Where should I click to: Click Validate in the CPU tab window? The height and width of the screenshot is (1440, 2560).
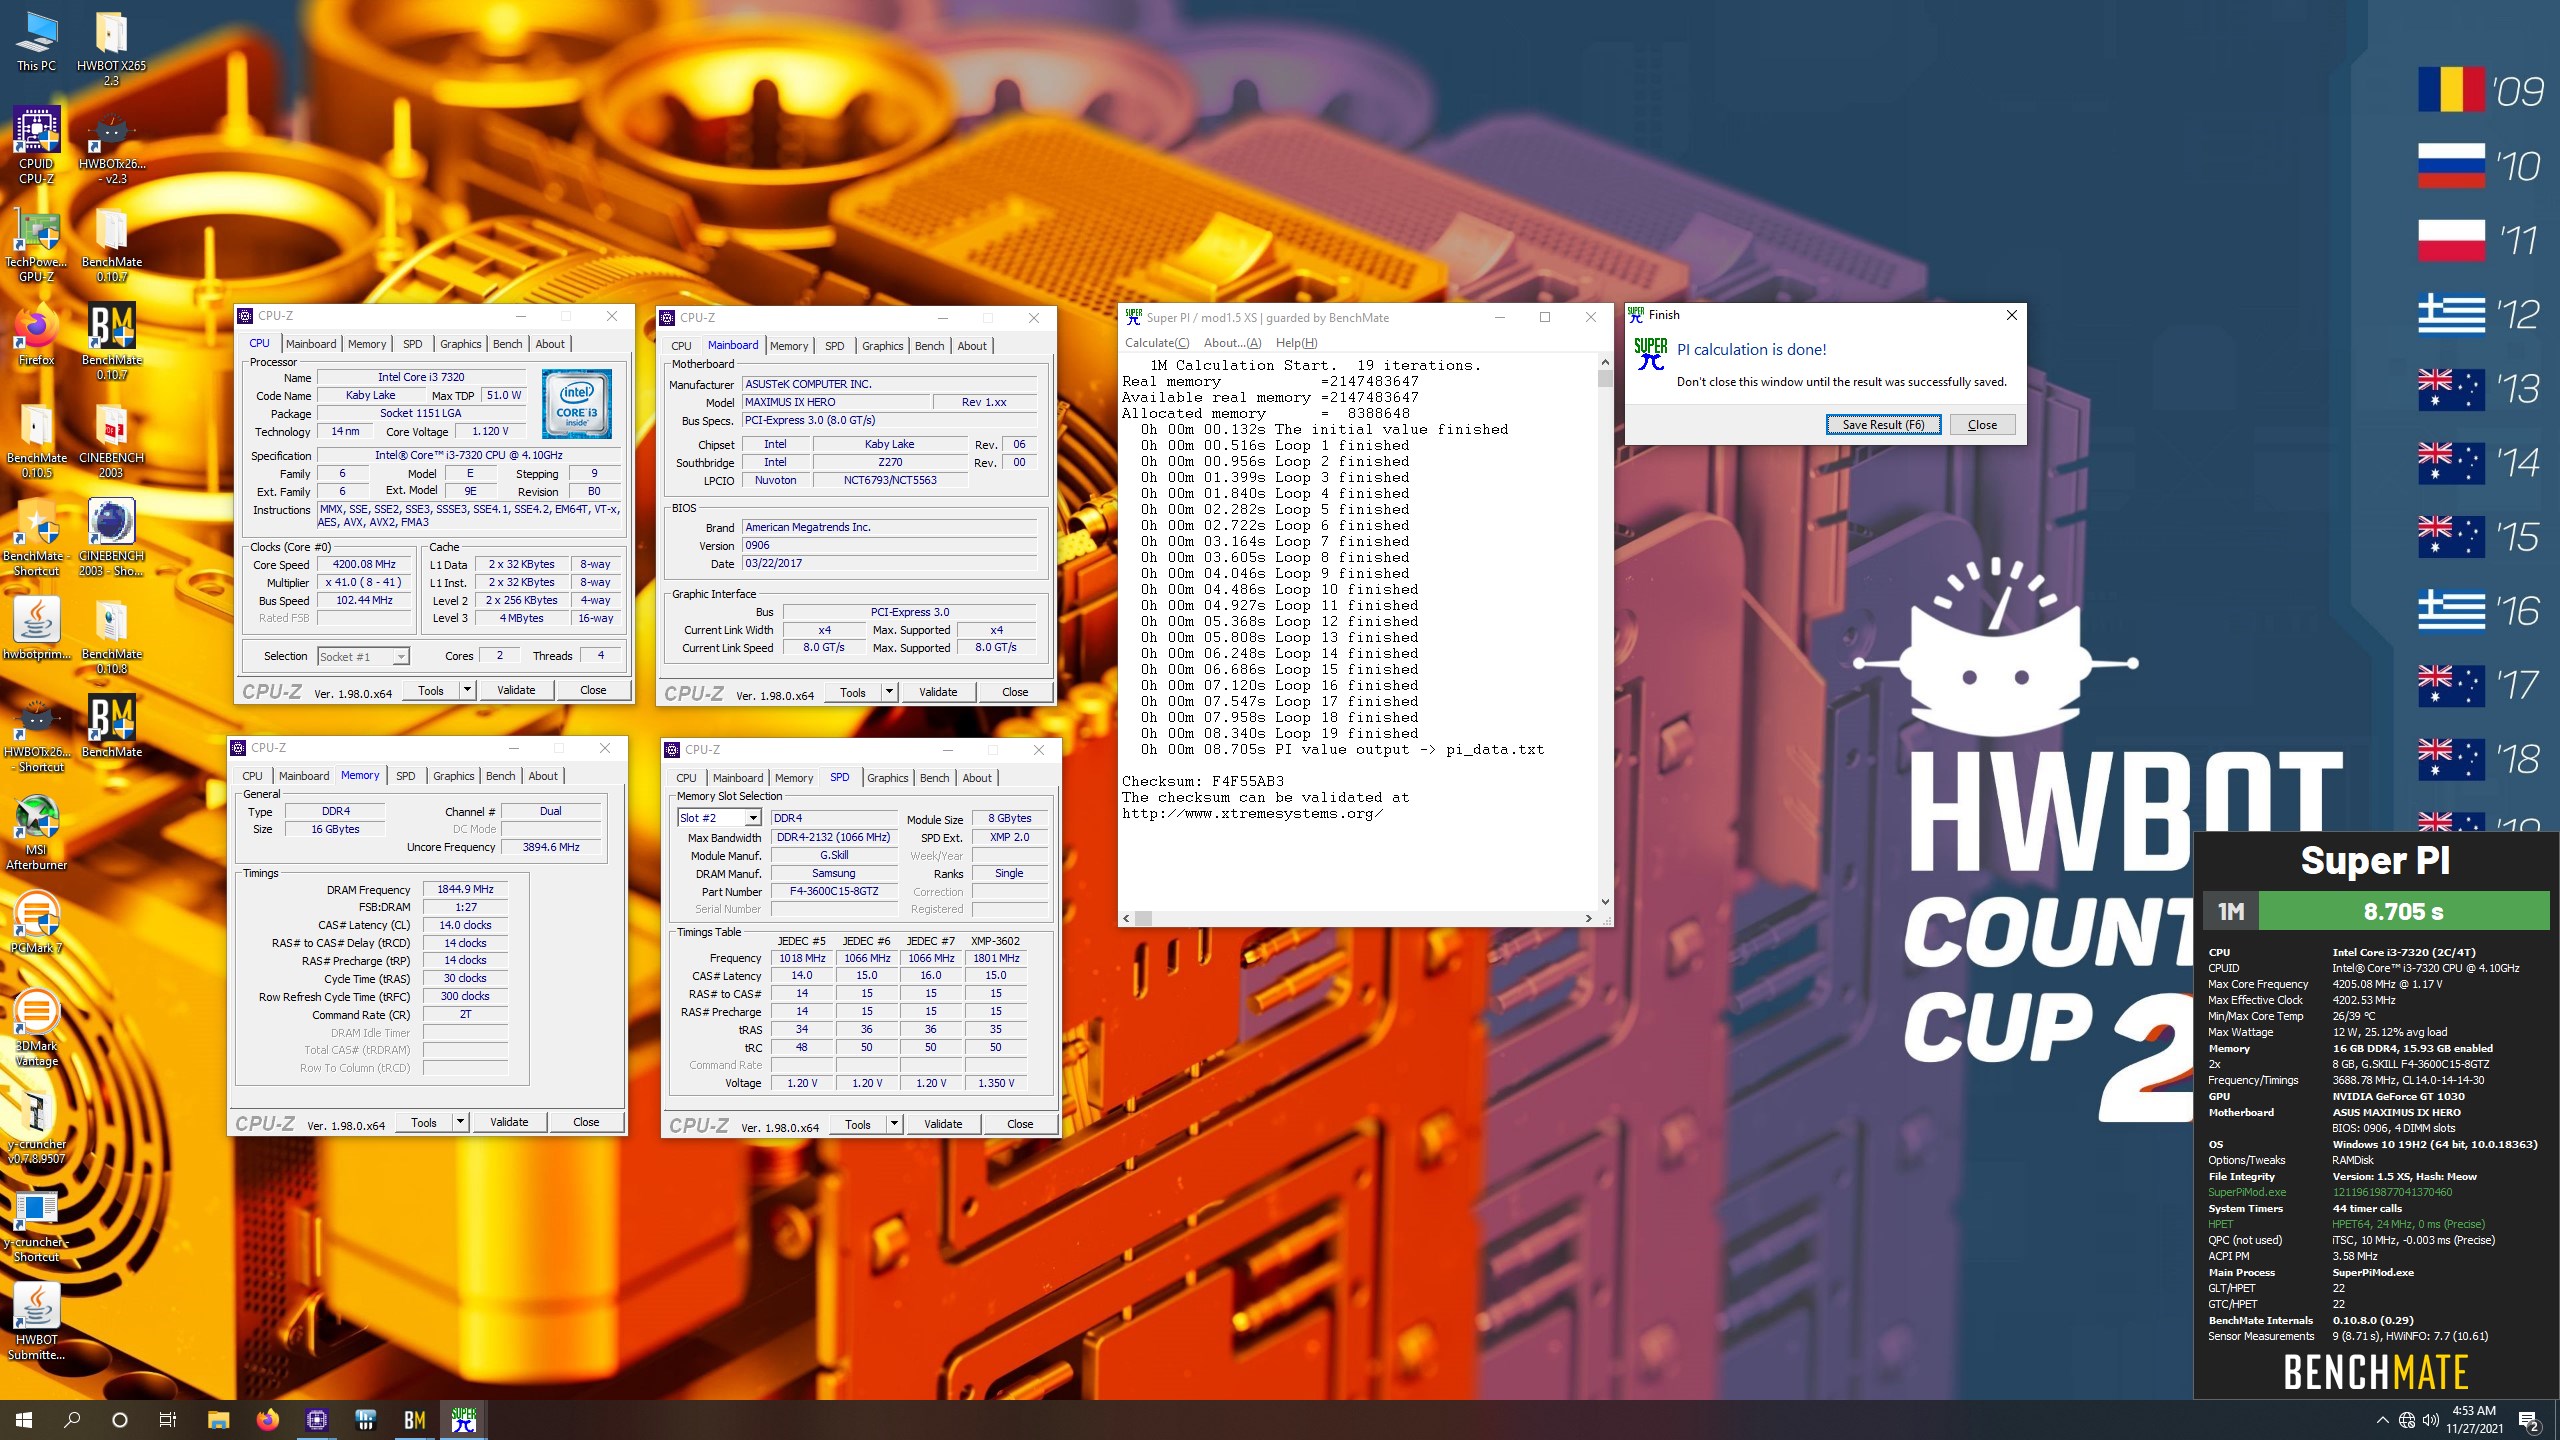(x=516, y=690)
